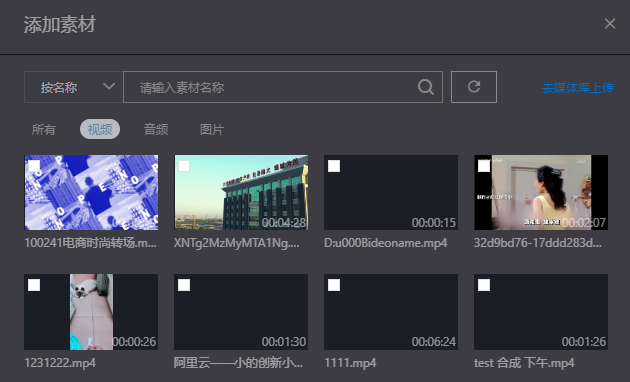Select checkbox for D:u000Bideoname.mp4
This screenshot has height=382, width=630.
[x=334, y=166]
